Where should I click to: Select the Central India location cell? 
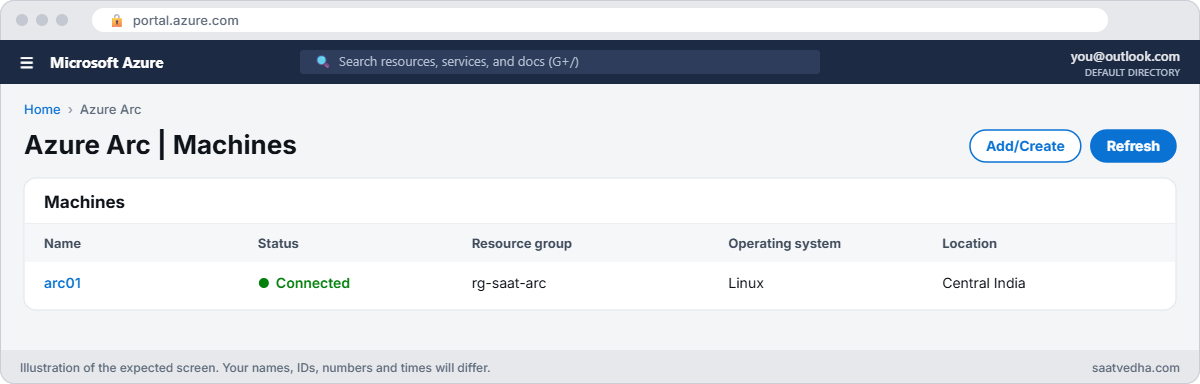click(x=984, y=283)
